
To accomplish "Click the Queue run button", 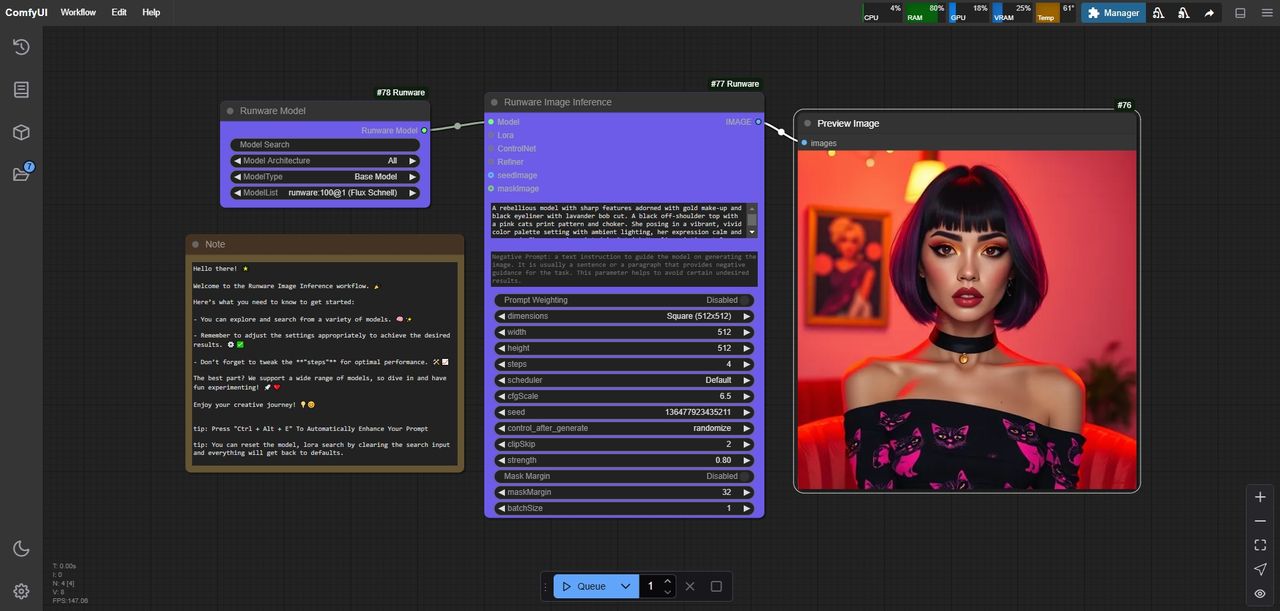I will [x=583, y=586].
